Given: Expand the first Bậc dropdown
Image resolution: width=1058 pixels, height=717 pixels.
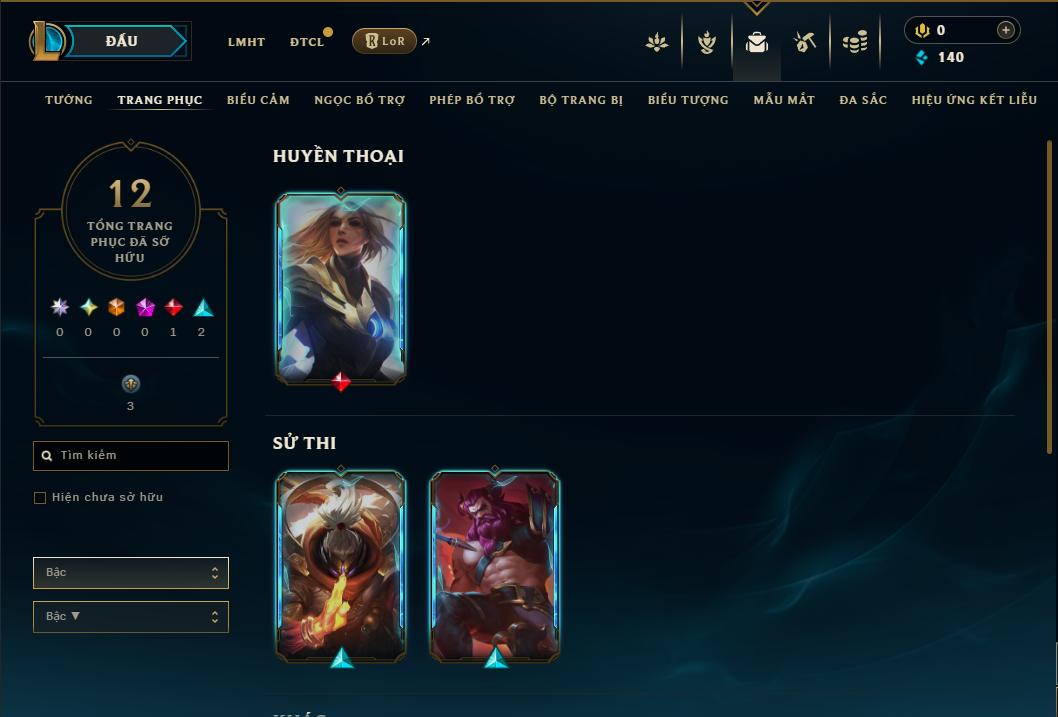Looking at the screenshot, I should pos(131,573).
